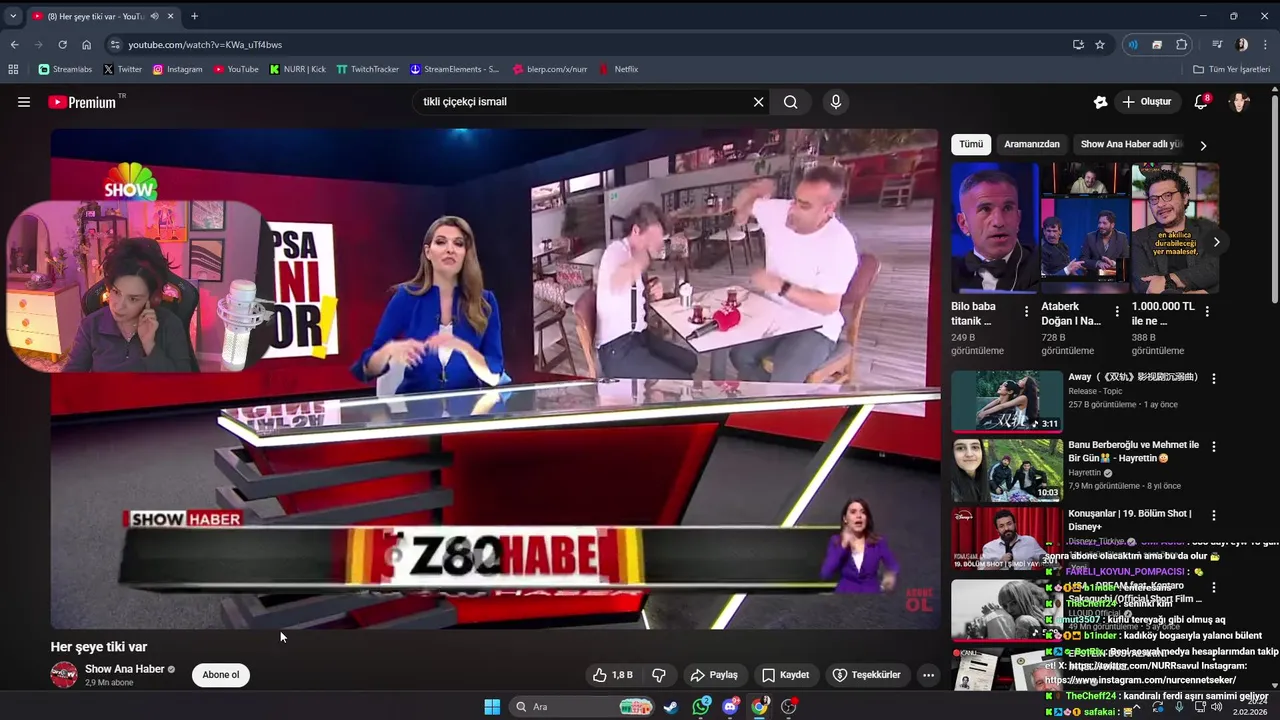This screenshot has height=720, width=1280.
Task: Open options for the Ataberk Doğan short
Action: [1117, 312]
